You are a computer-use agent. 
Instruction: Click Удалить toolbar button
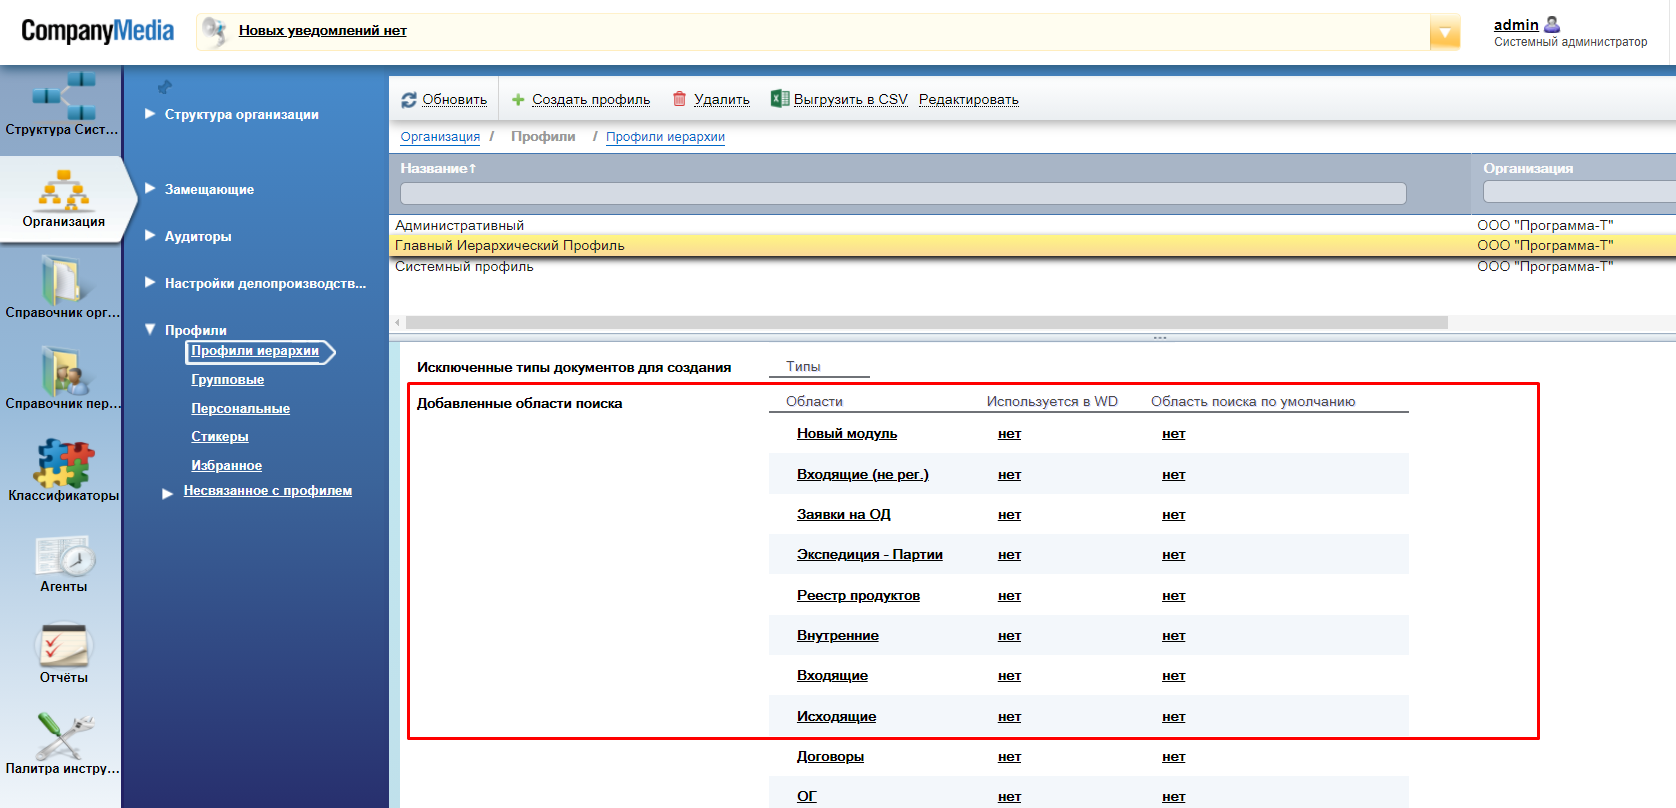tap(722, 100)
